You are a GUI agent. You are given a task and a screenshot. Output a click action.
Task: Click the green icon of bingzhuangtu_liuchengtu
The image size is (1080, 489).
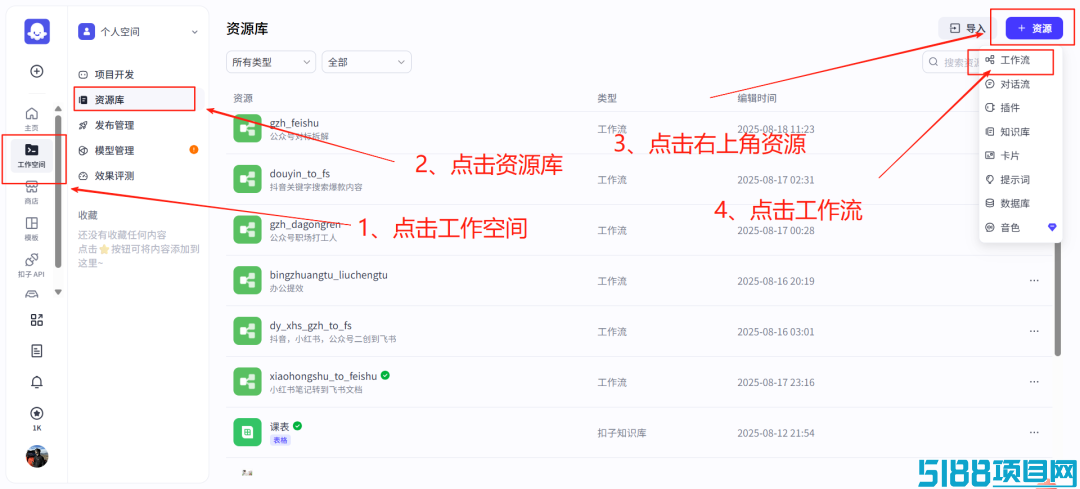(x=247, y=280)
